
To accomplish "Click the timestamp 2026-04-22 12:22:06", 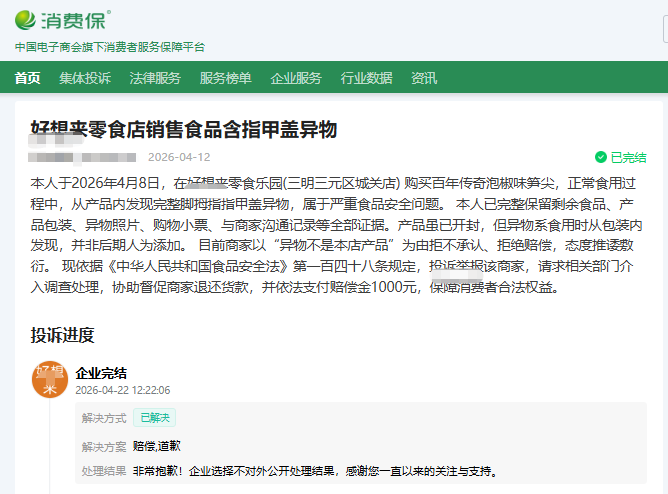I will click(x=123, y=390).
